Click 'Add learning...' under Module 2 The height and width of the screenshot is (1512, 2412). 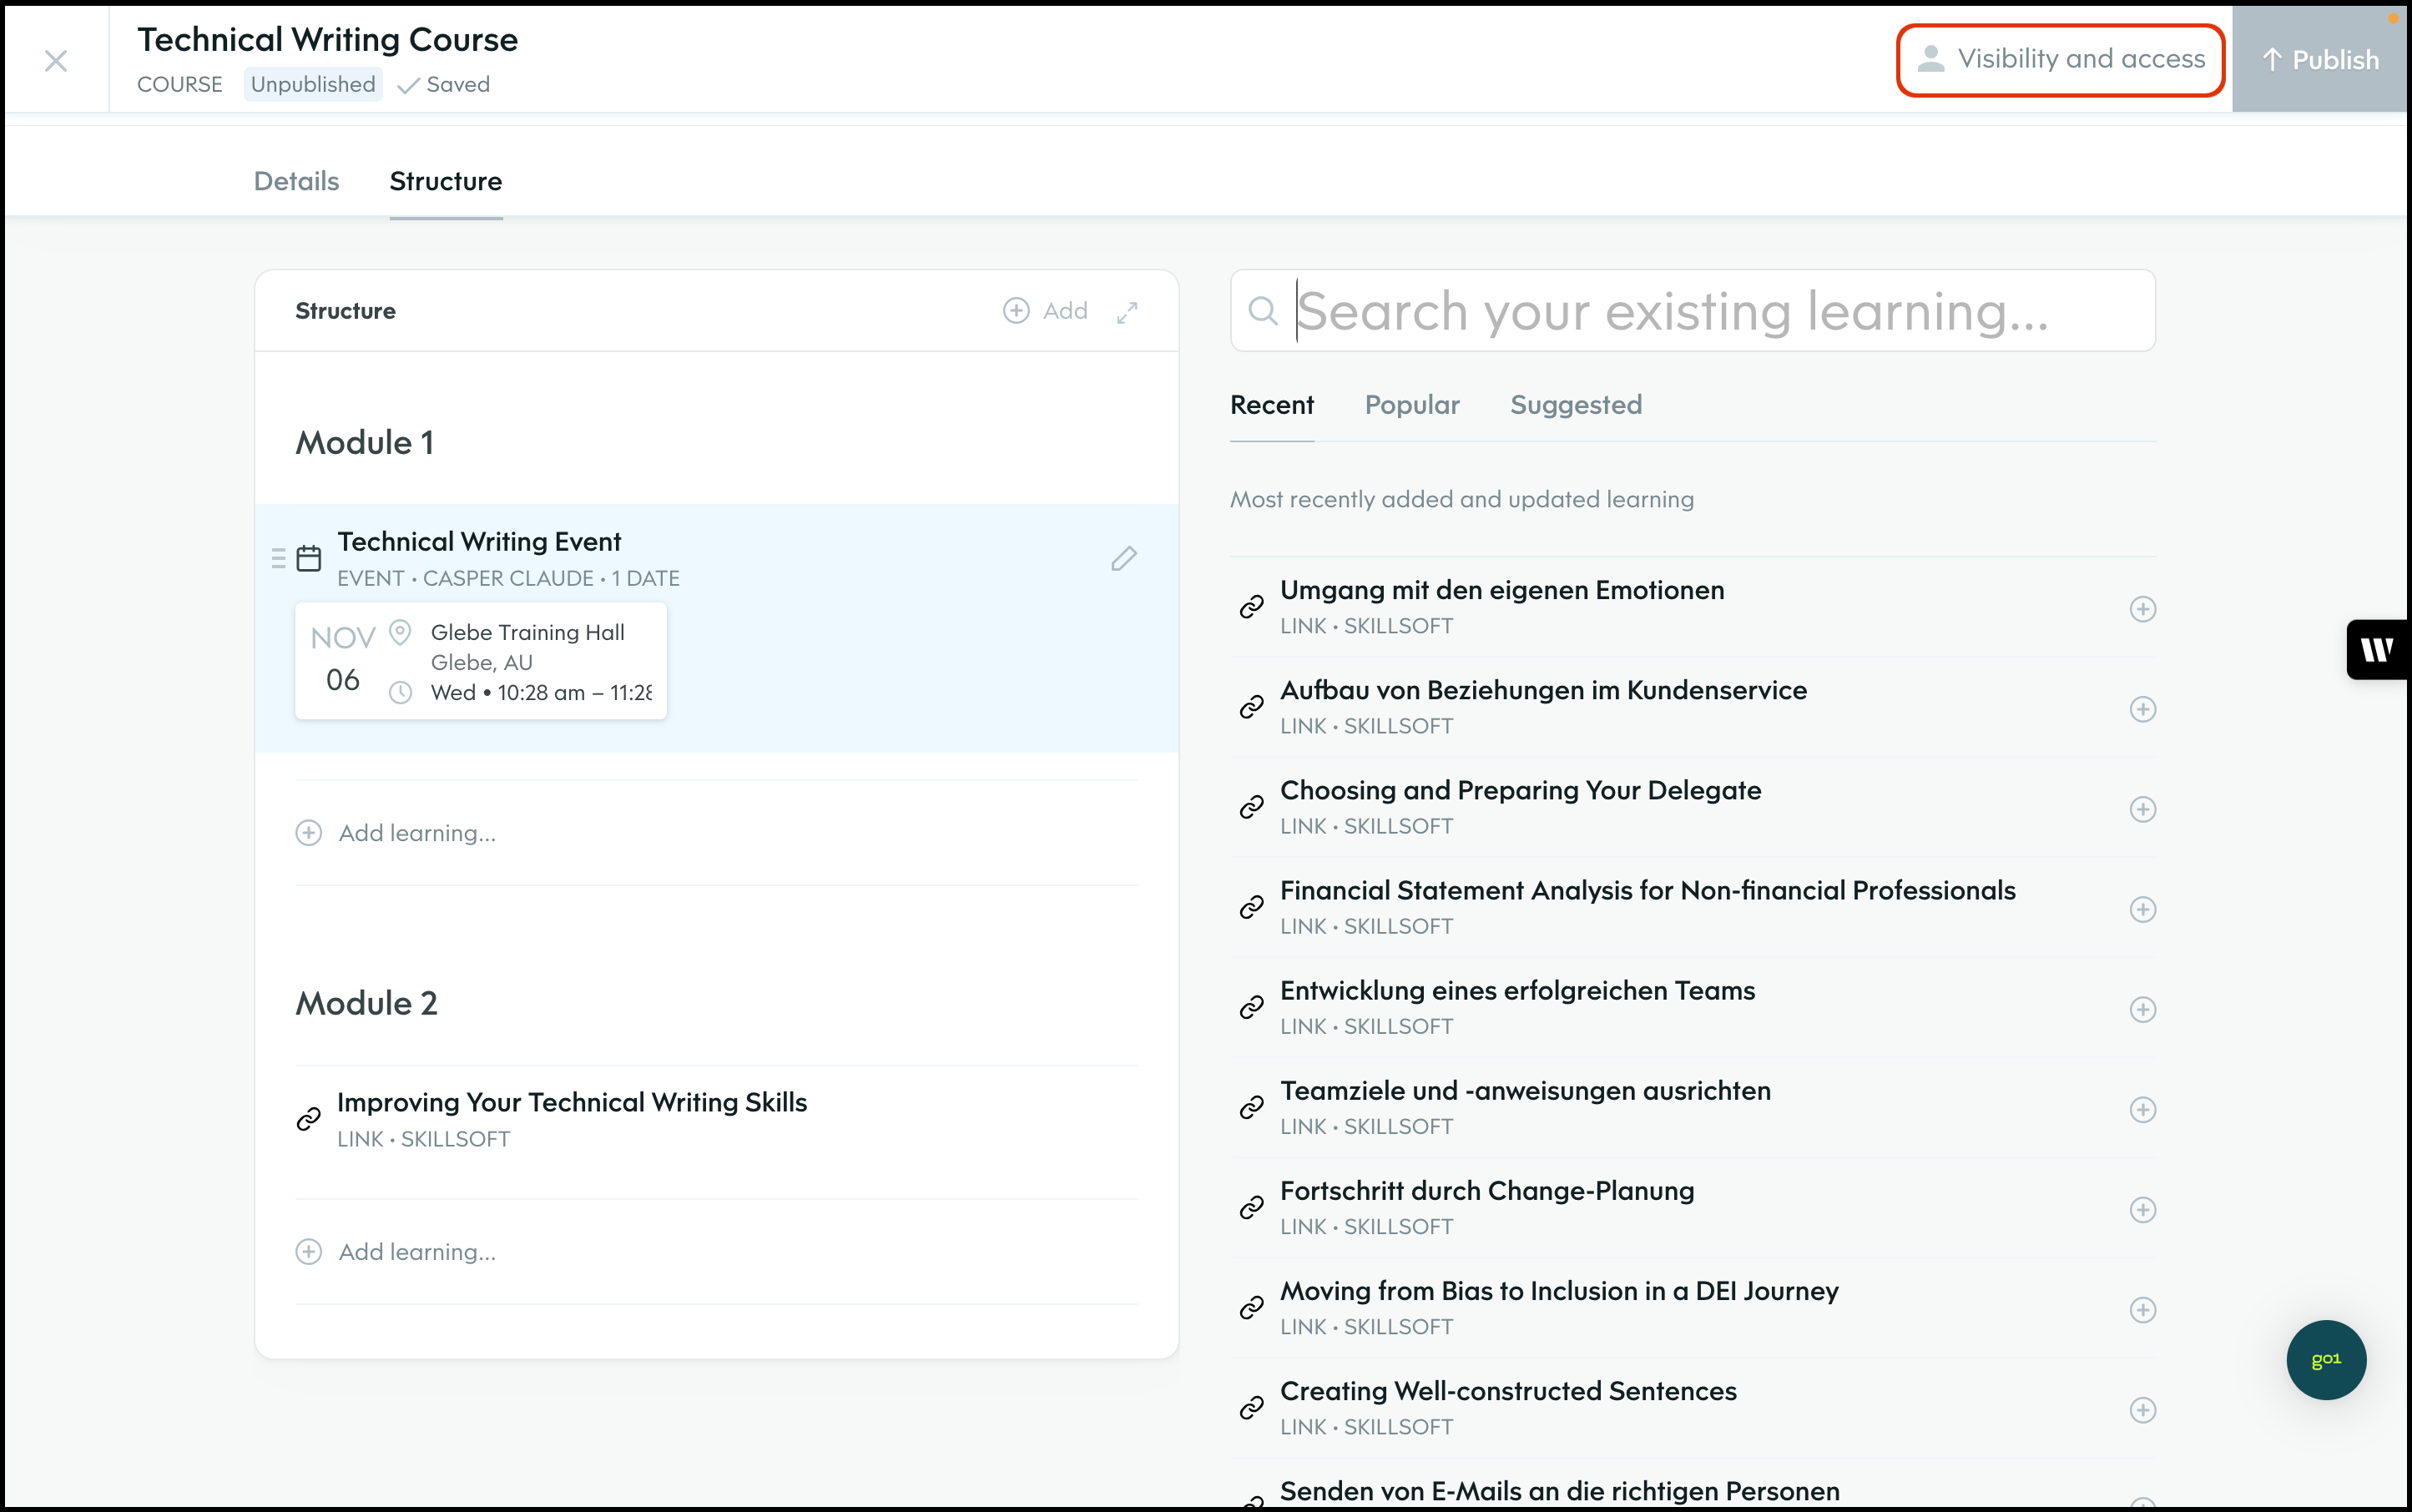416,1252
